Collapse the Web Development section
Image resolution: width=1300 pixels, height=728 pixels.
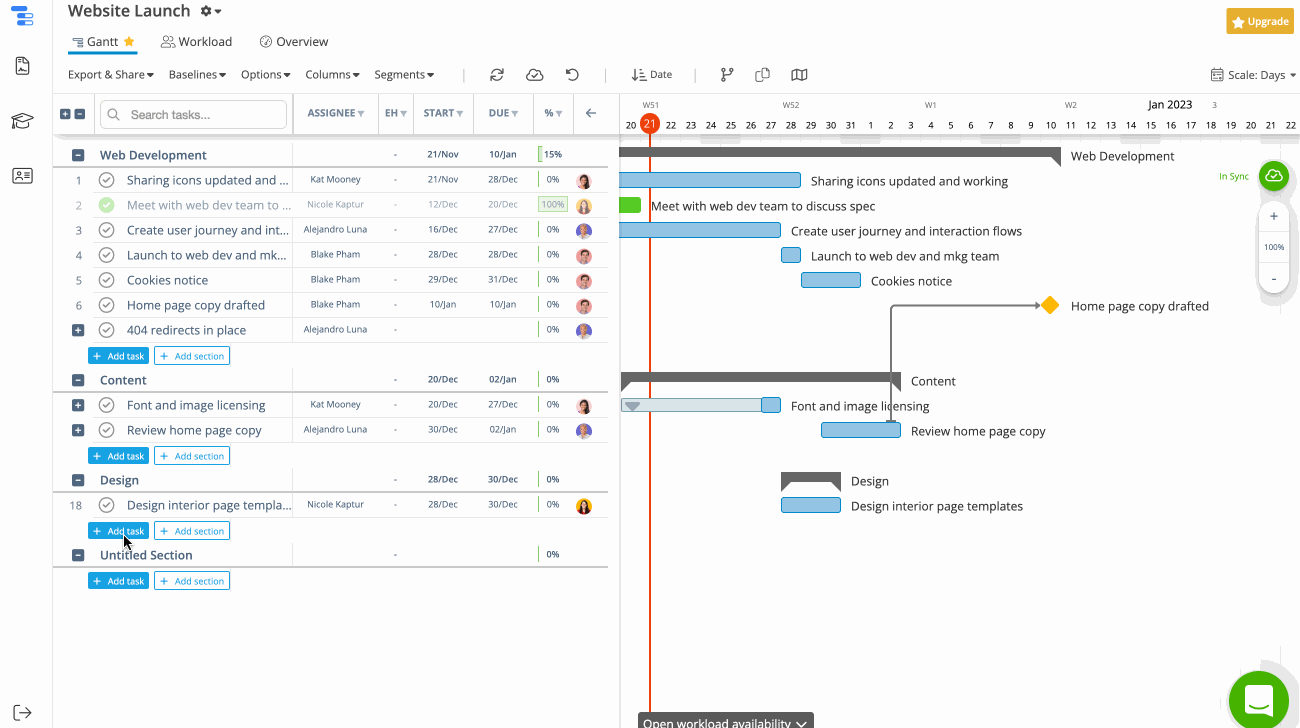tap(78, 155)
